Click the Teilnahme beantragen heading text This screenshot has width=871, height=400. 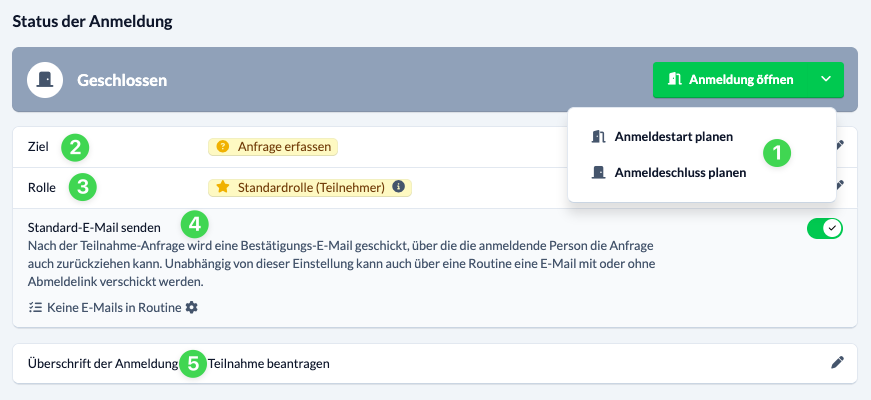[268, 363]
